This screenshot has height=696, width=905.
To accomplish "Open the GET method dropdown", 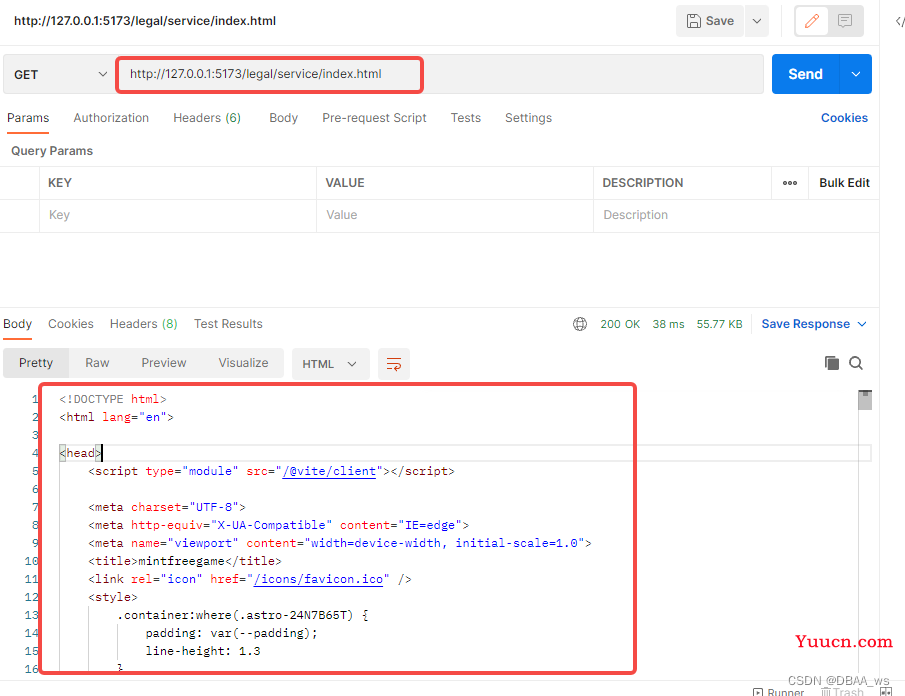I will [59, 74].
